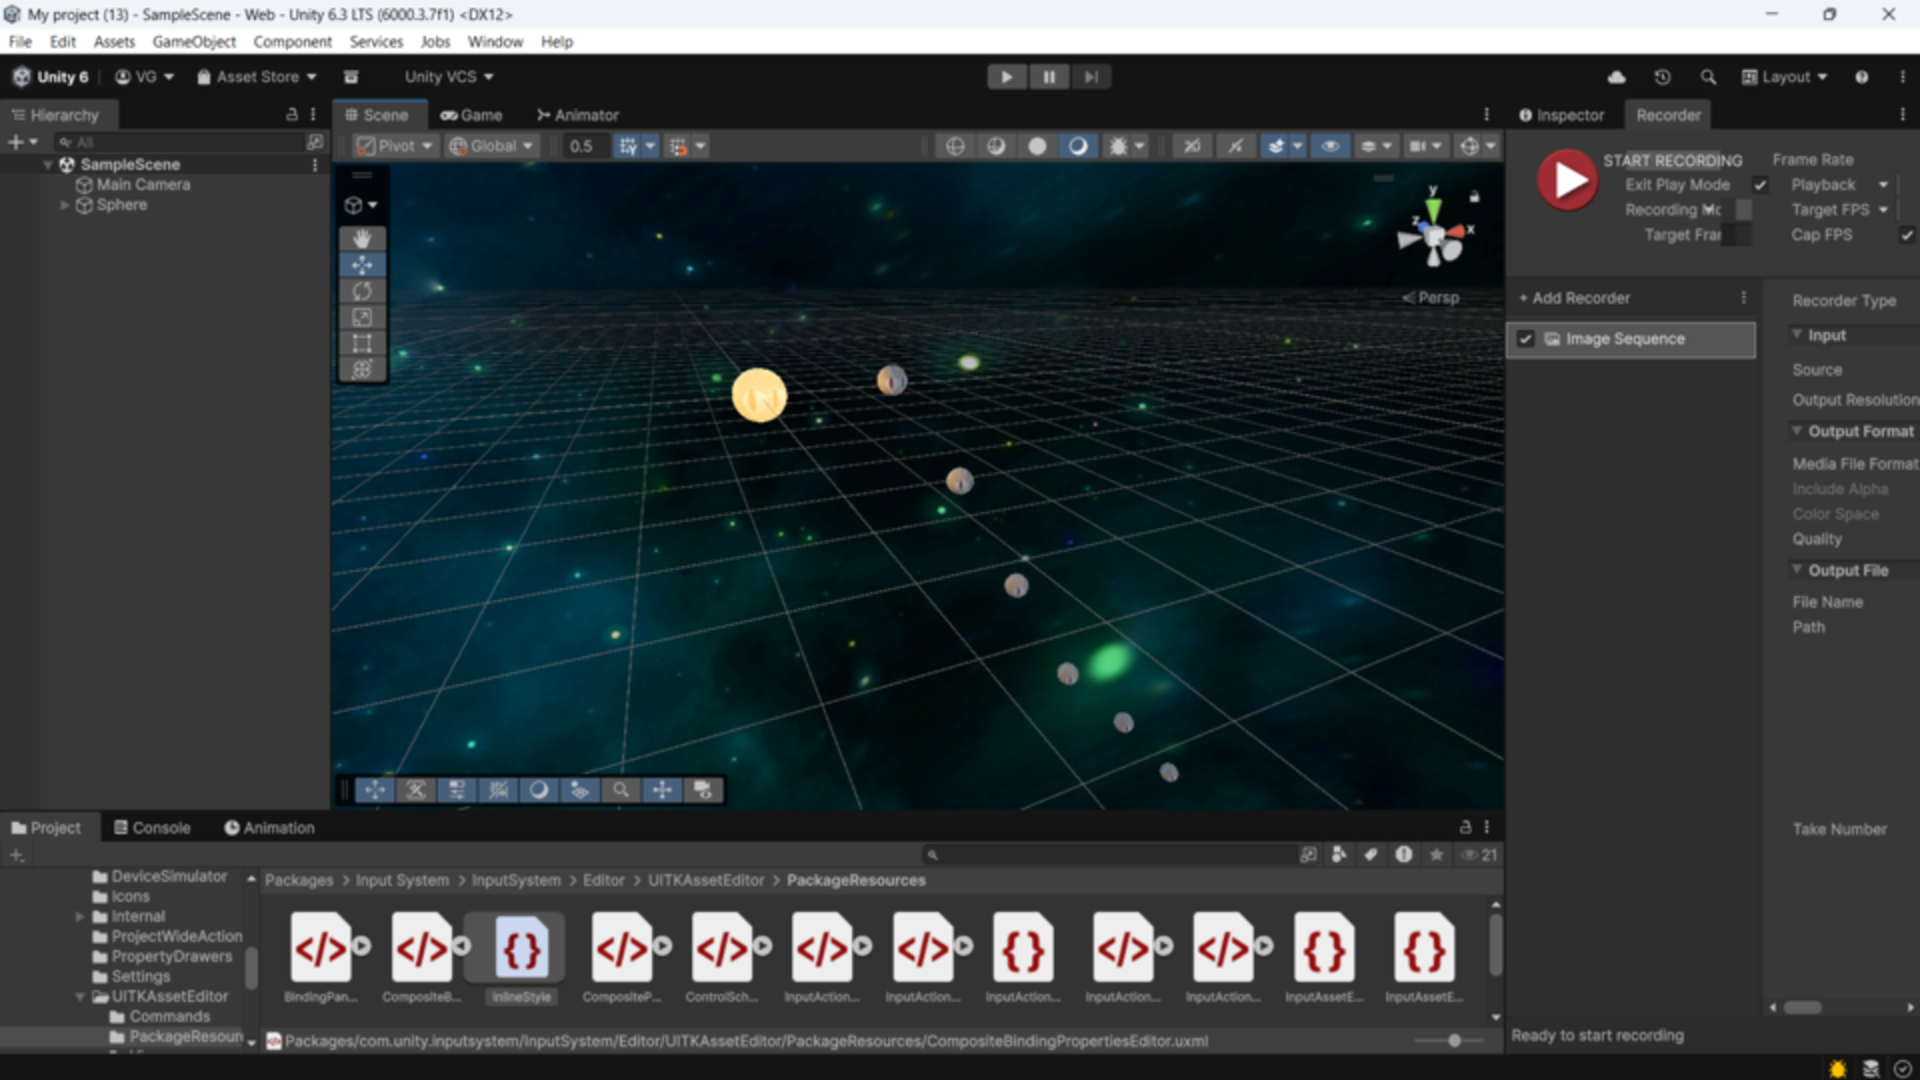Image resolution: width=1920 pixels, height=1080 pixels.
Task: Click the search magnifier in top toolbar
Action: pyautogui.click(x=1708, y=77)
